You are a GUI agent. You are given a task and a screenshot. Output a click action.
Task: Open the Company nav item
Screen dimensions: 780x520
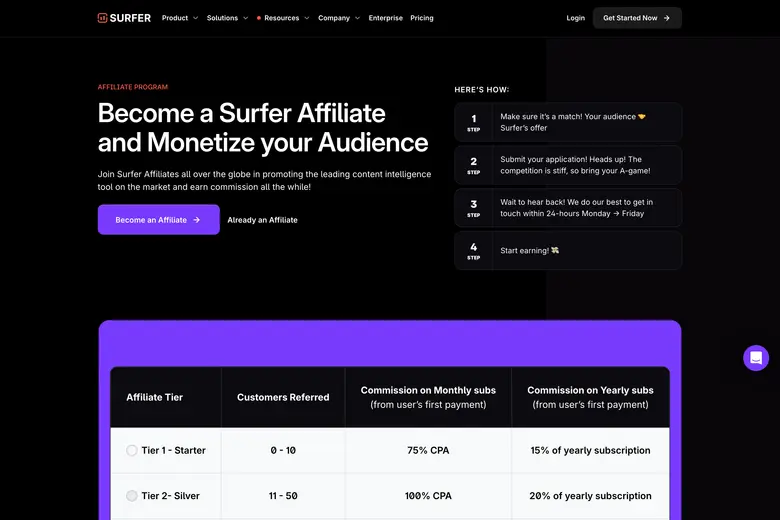point(334,18)
